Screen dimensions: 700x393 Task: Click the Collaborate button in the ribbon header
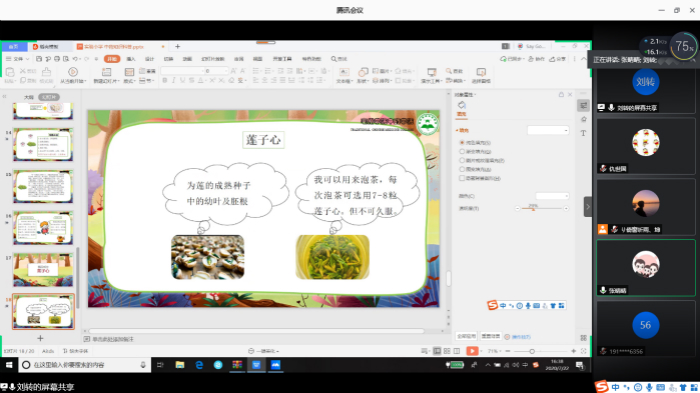[x=536, y=59]
